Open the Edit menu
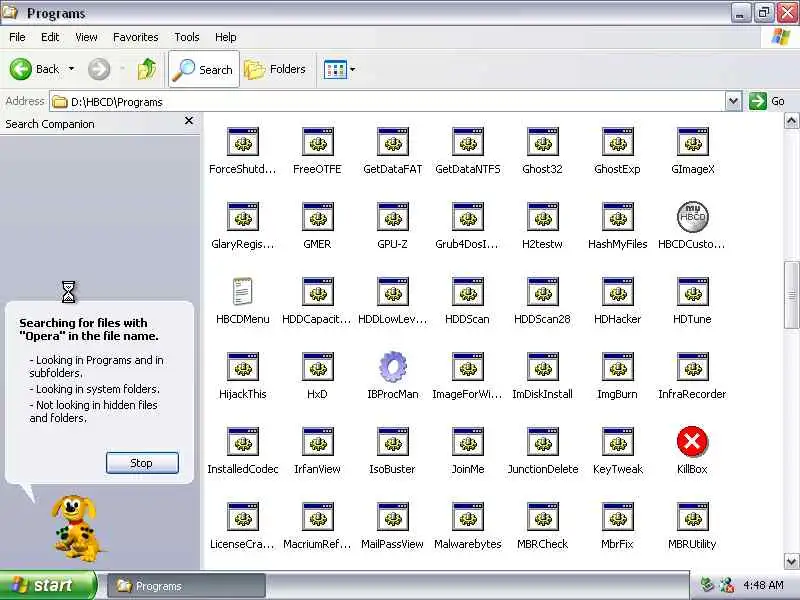 coord(50,37)
